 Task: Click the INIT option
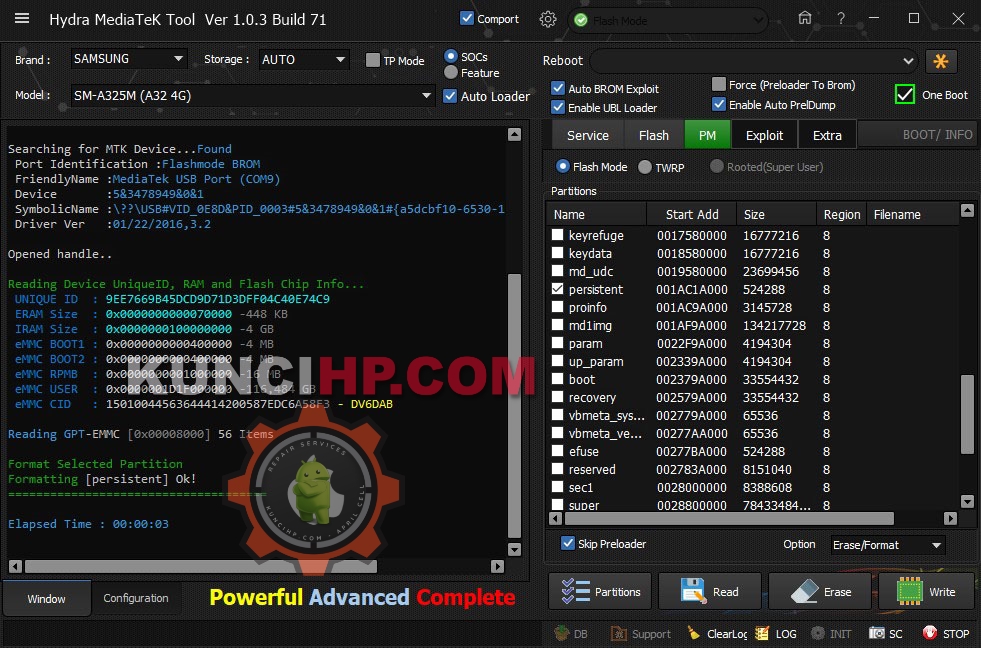click(x=831, y=634)
